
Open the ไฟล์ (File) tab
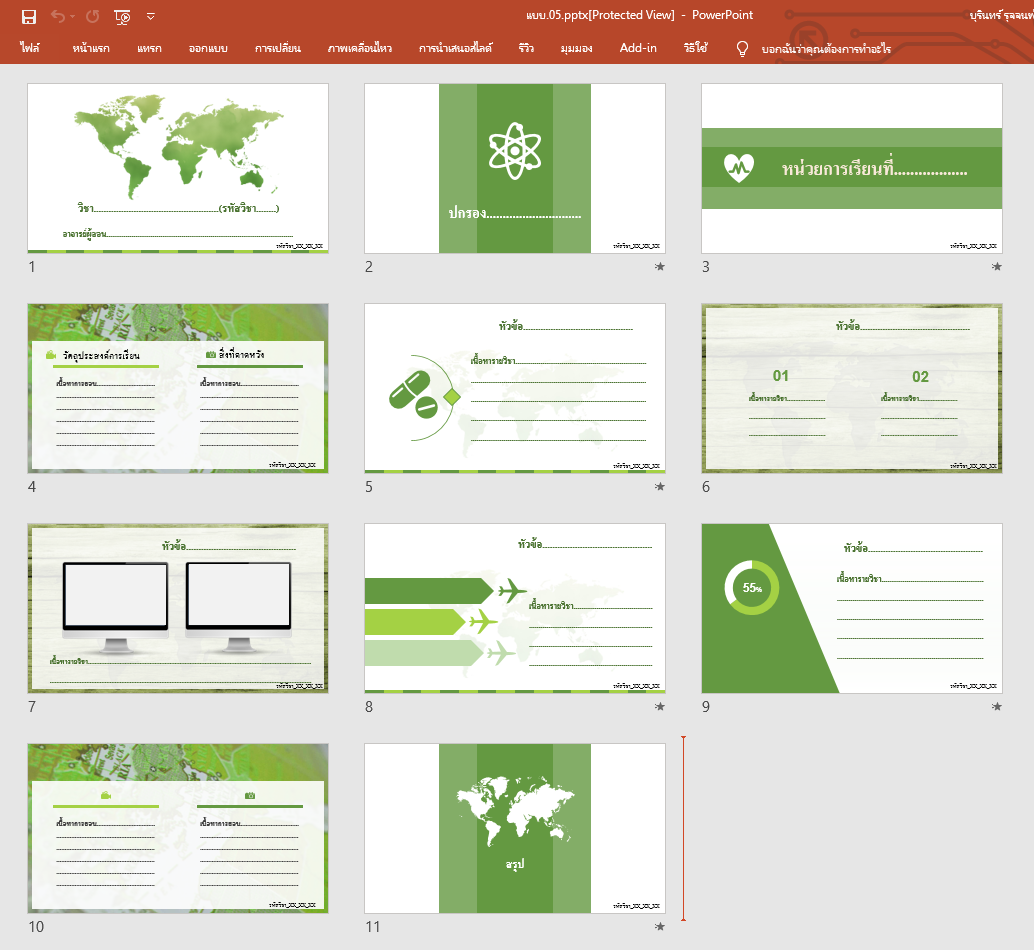click(x=30, y=48)
